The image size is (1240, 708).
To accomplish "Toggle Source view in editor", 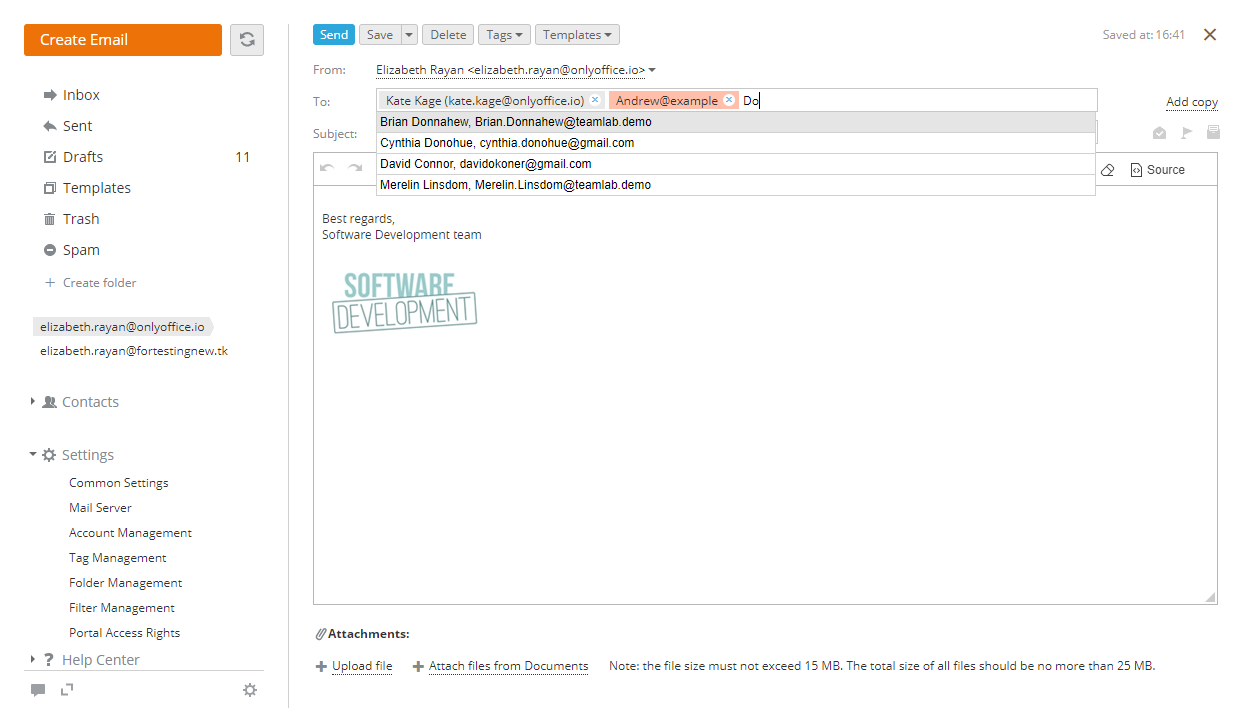I will click(1157, 170).
